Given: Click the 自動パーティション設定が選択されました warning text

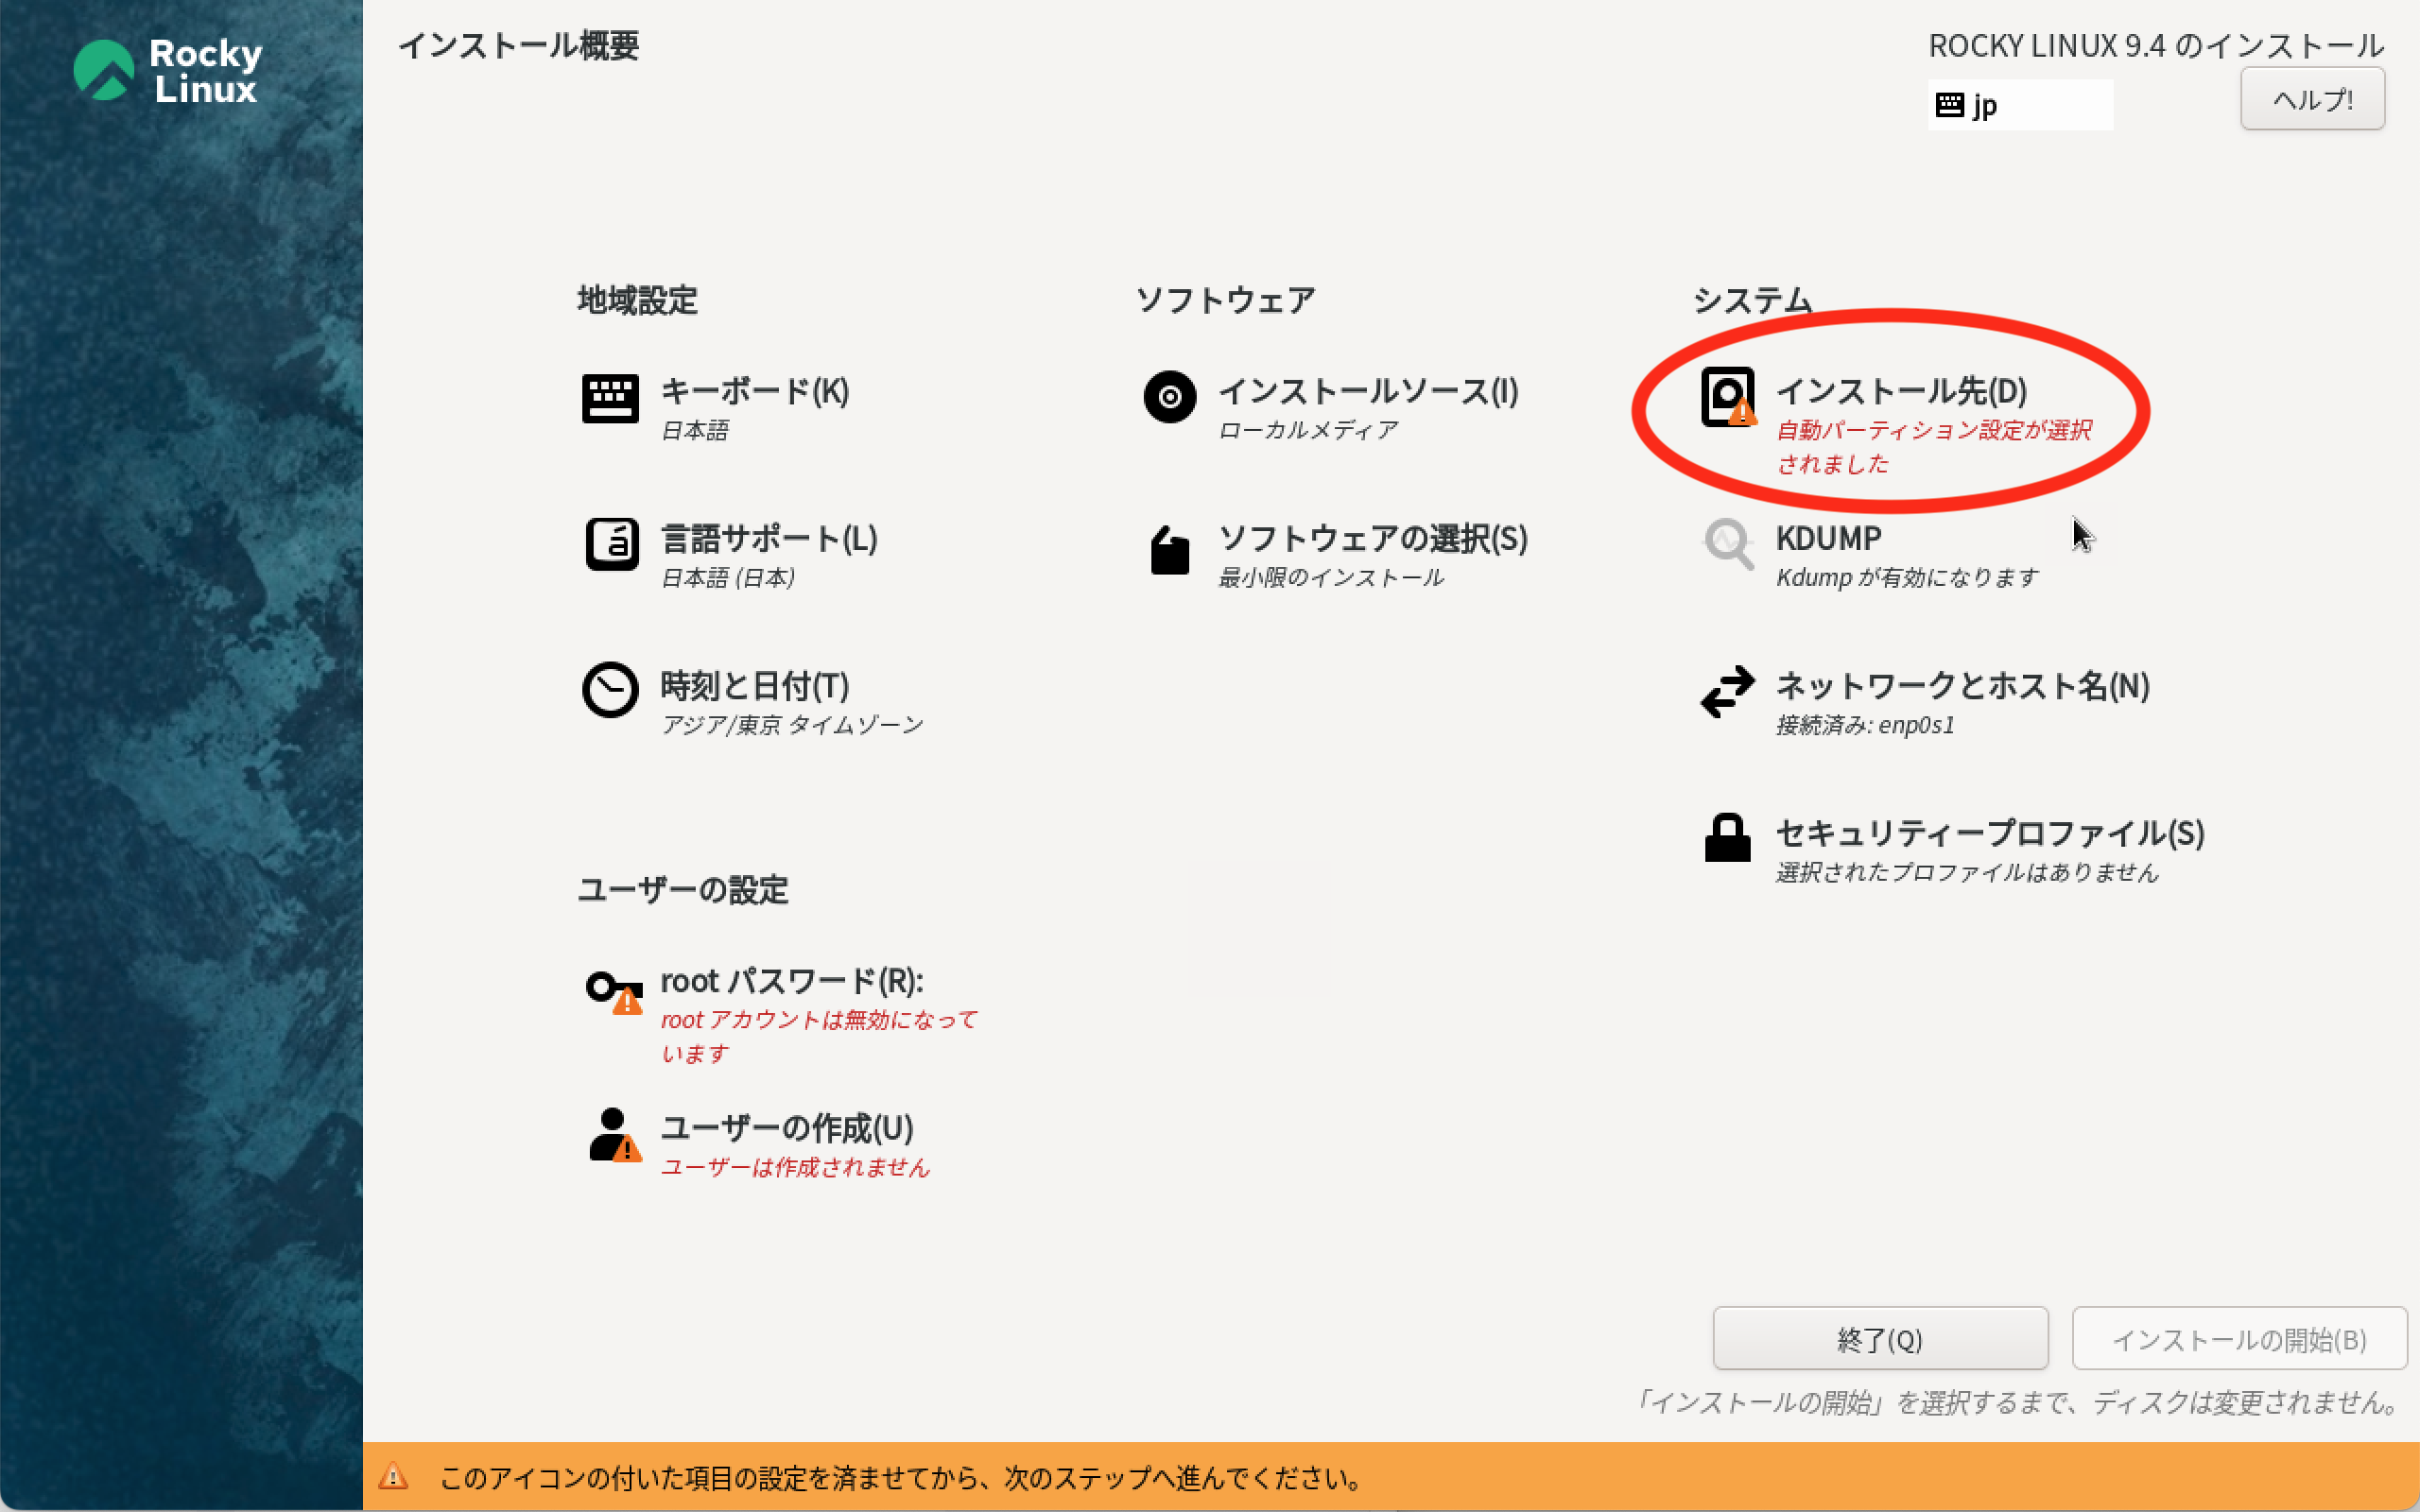Looking at the screenshot, I should click(x=1934, y=446).
